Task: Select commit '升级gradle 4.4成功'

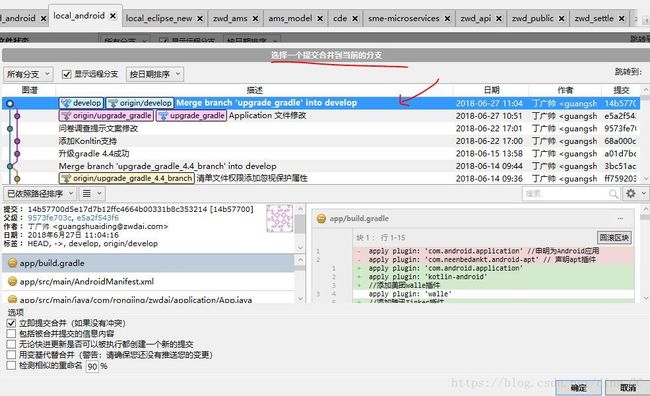Action: (x=94, y=153)
